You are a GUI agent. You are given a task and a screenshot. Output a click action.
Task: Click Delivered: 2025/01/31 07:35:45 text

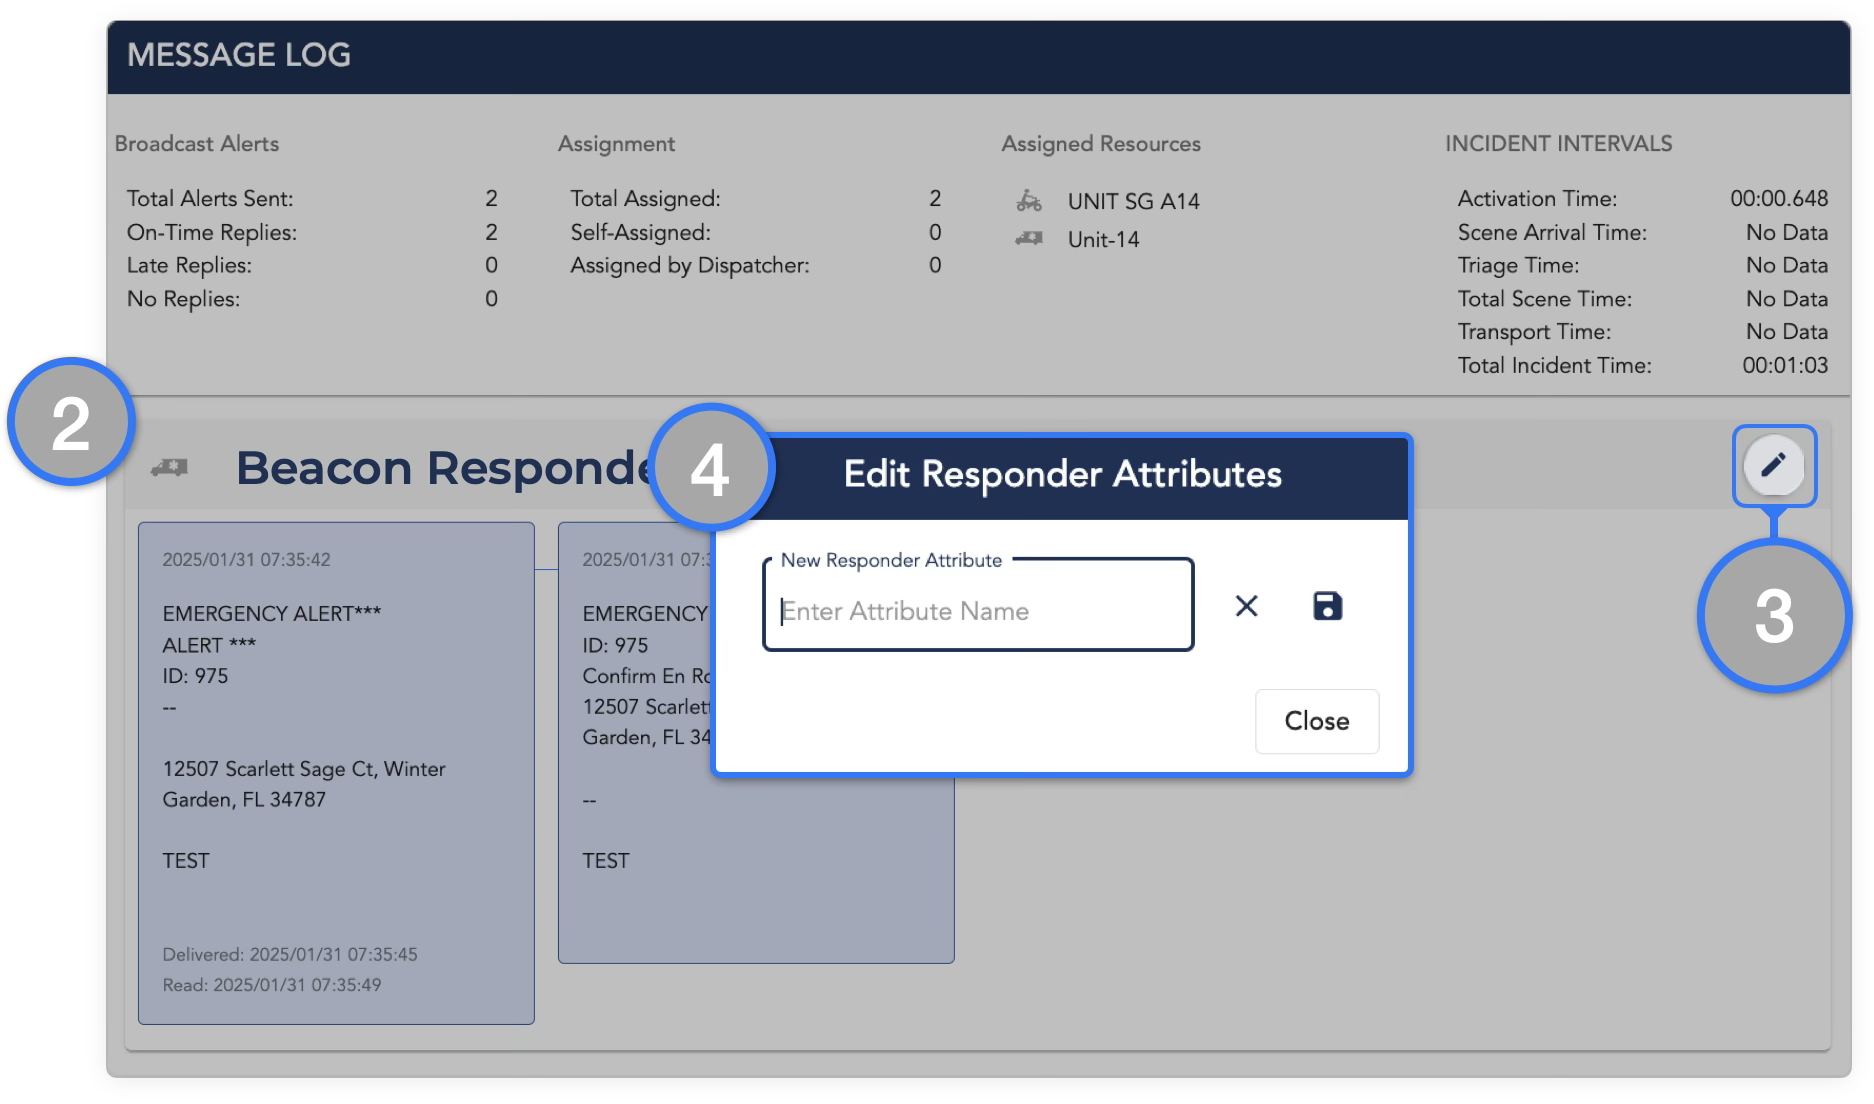[x=290, y=954]
